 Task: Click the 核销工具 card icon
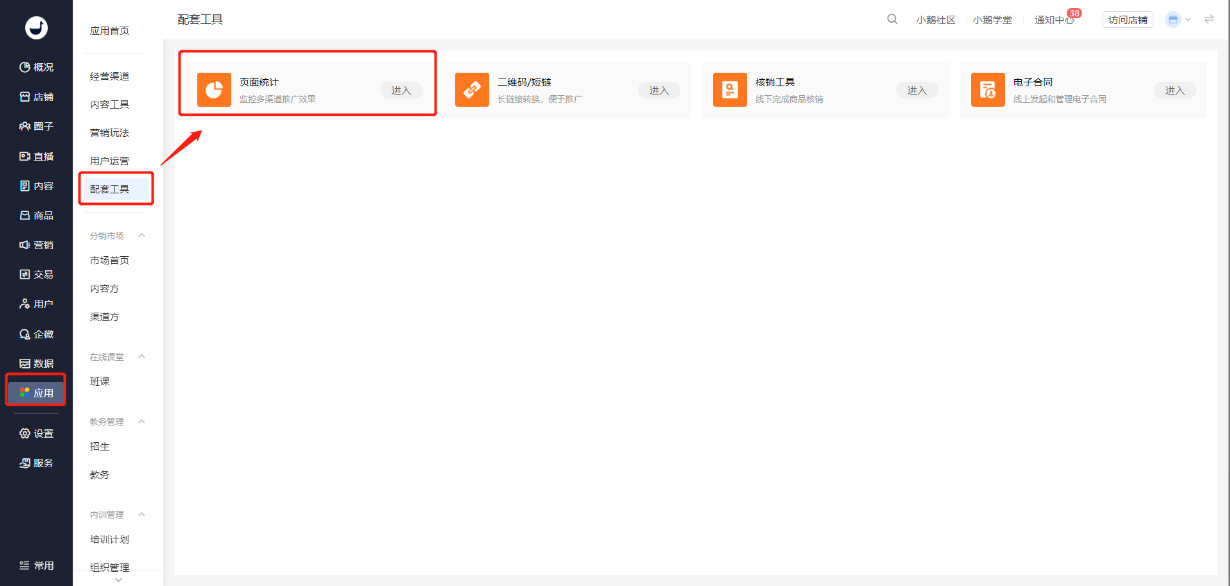729,89
